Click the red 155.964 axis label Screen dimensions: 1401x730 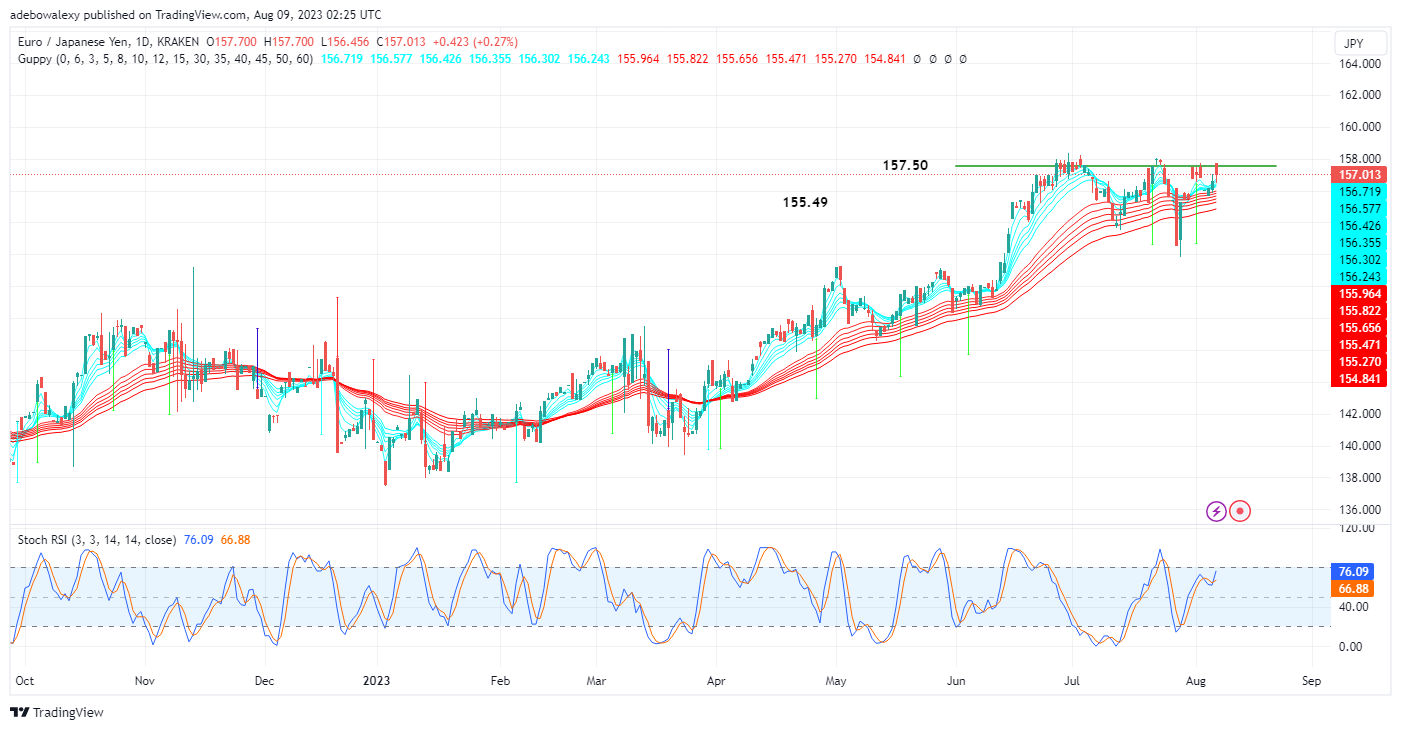pos(1360,294)
